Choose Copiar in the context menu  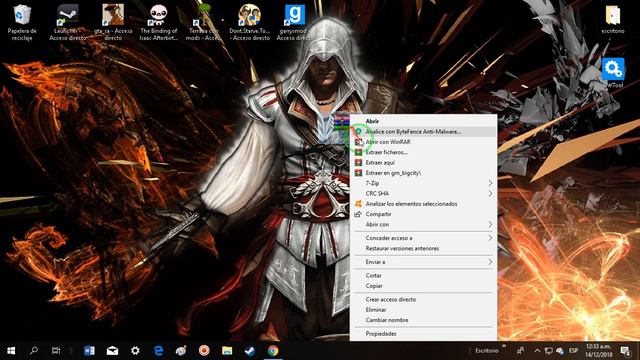click(424, 286)
